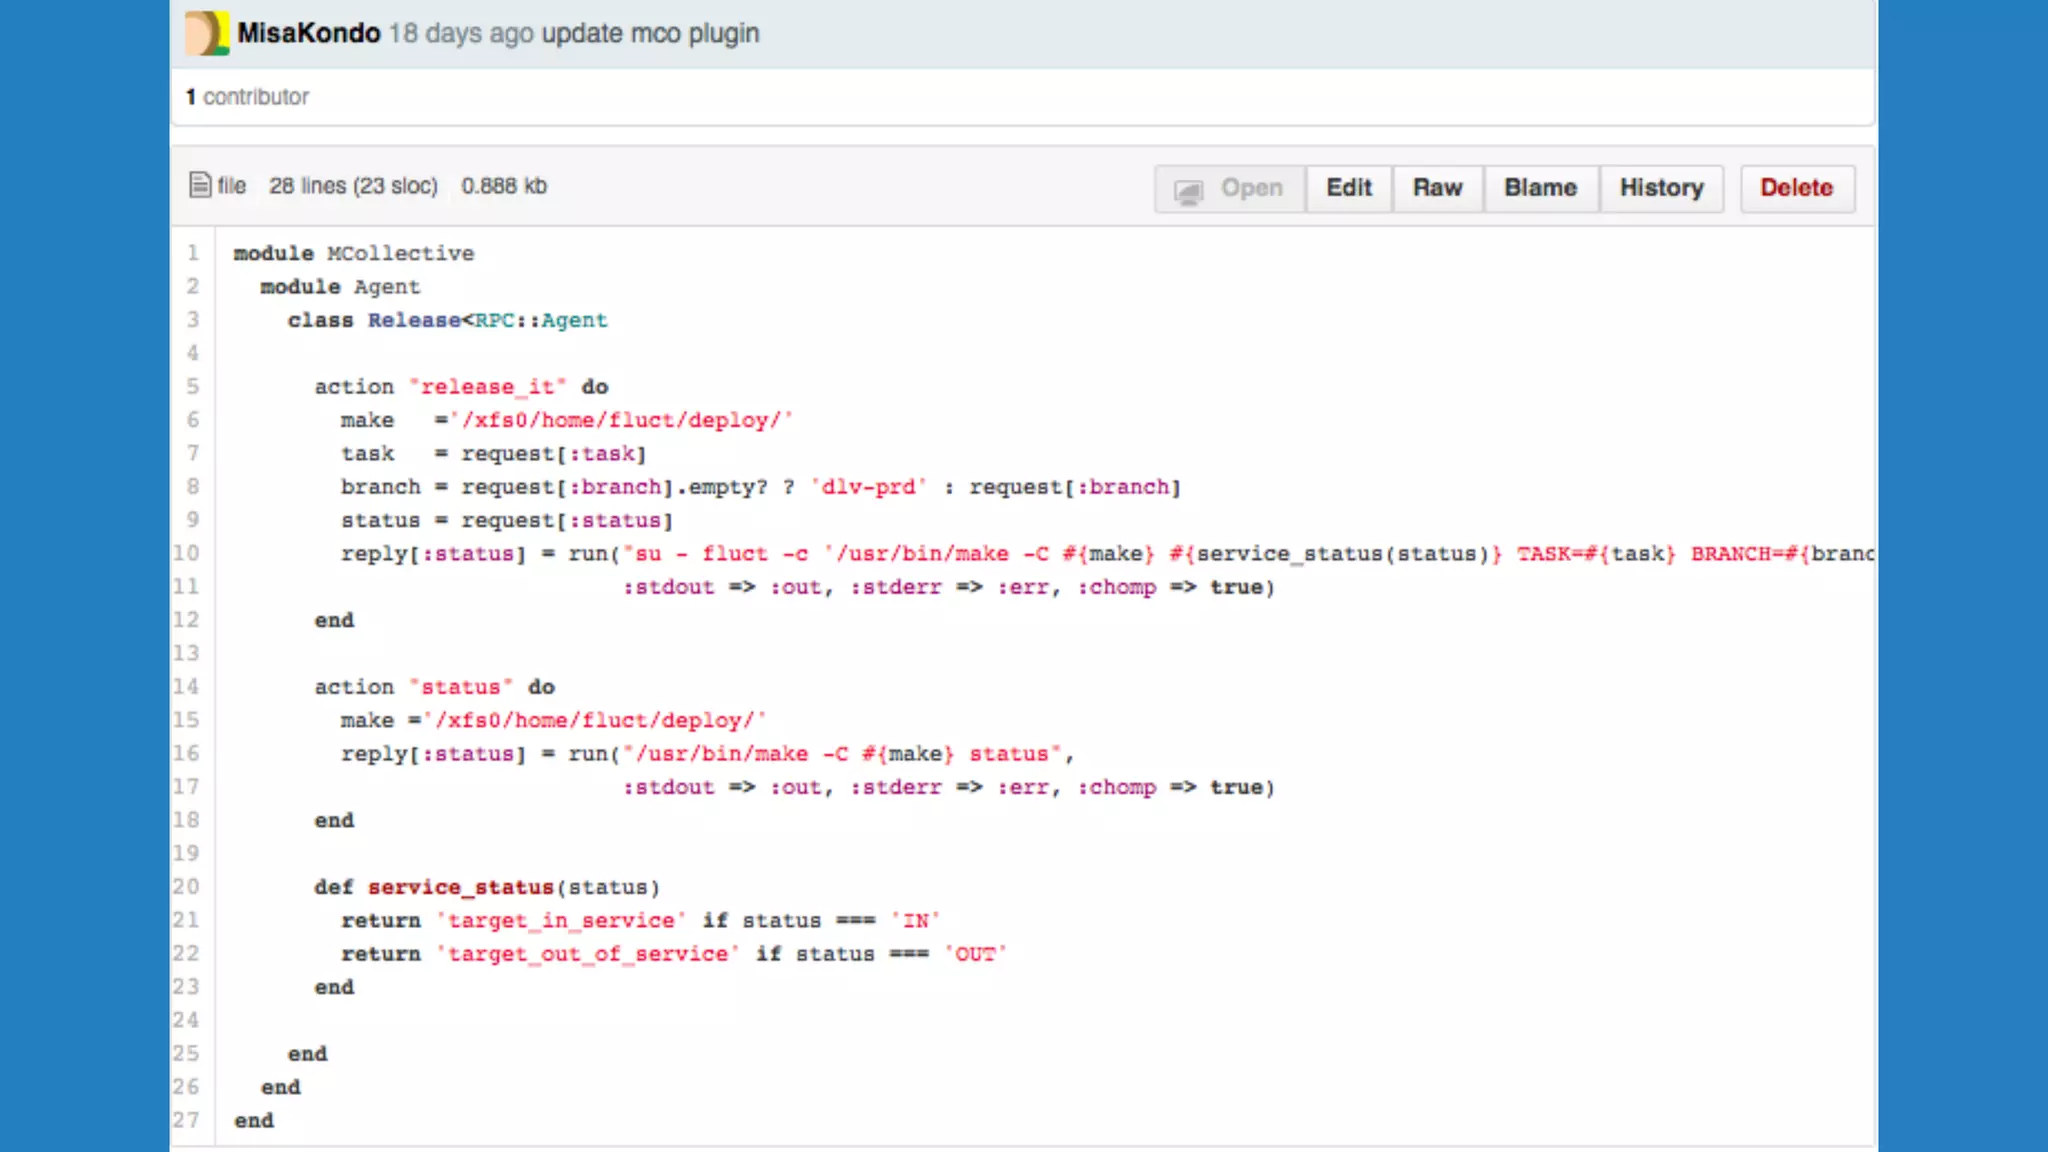Show file History
Viewport: 2048px width, 1152px height.
(1661, 188)
